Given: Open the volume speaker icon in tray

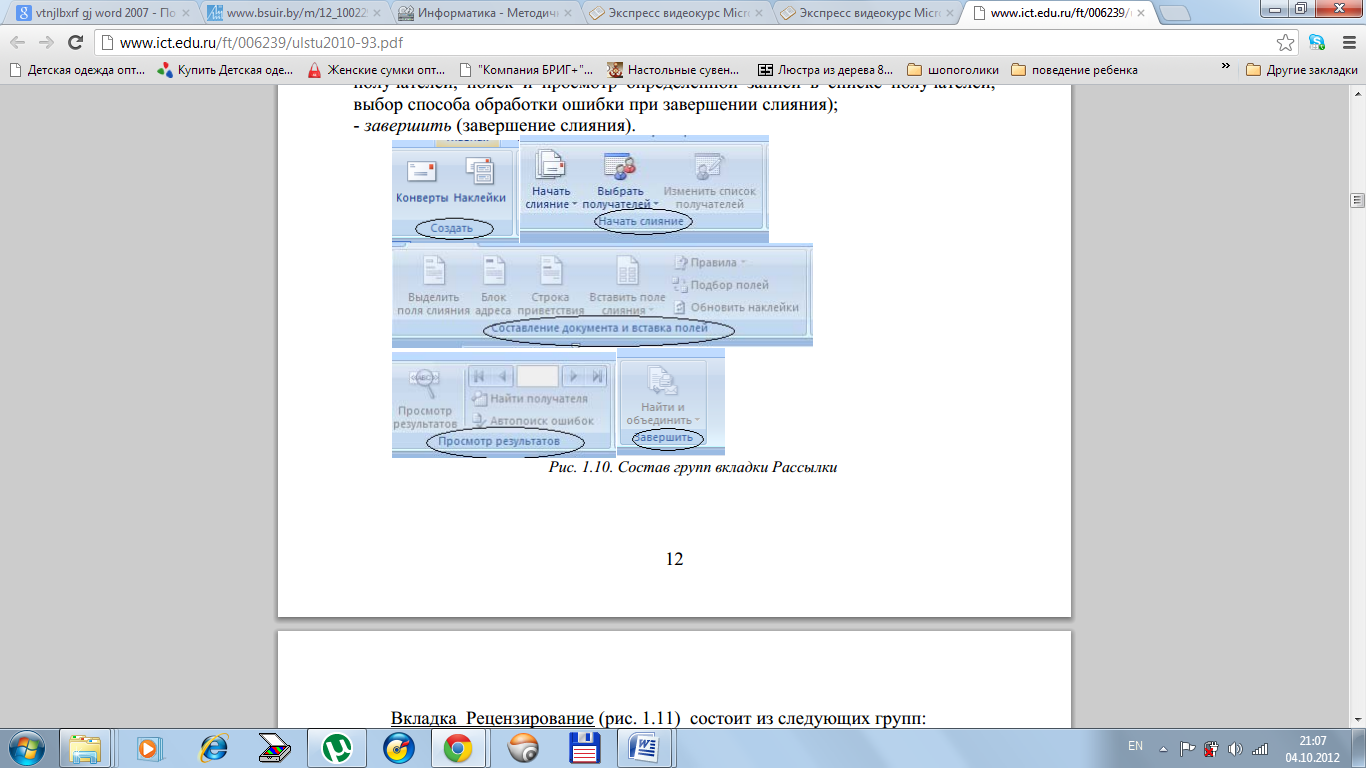Looking at the screenshot, I should [1235, 747].
